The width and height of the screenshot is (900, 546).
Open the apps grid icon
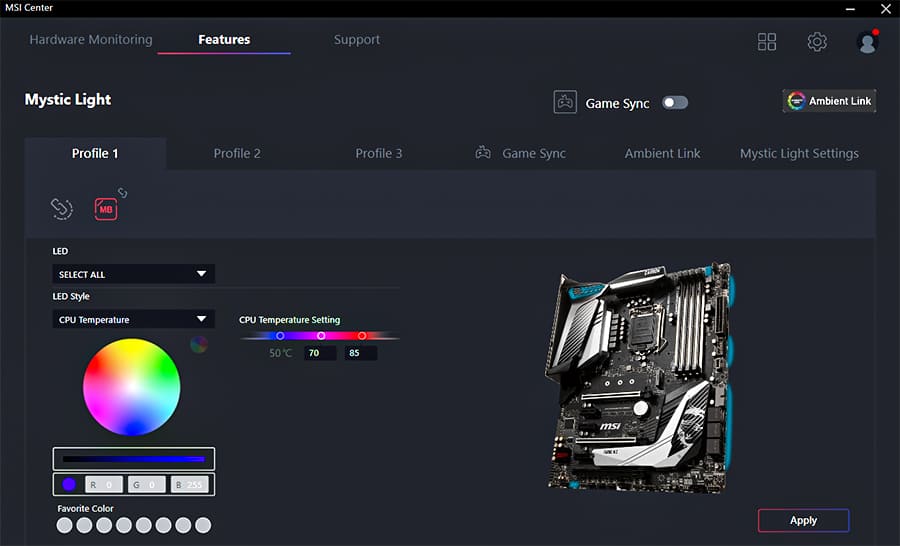767,41
